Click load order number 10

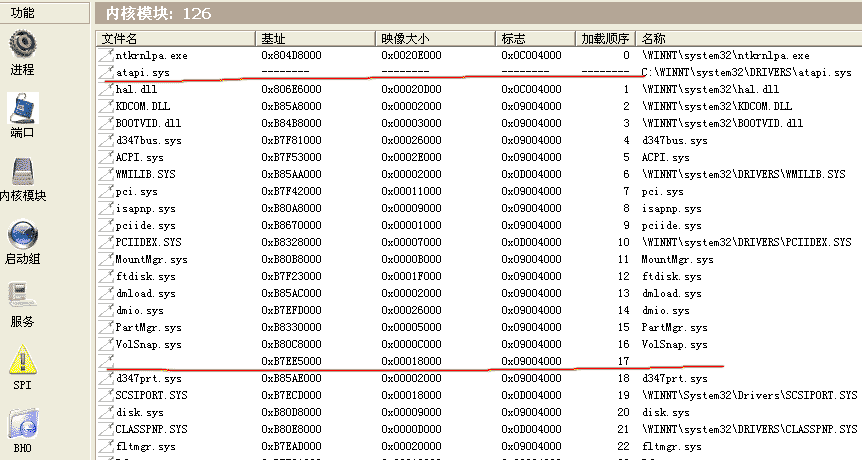pos(623,242)
